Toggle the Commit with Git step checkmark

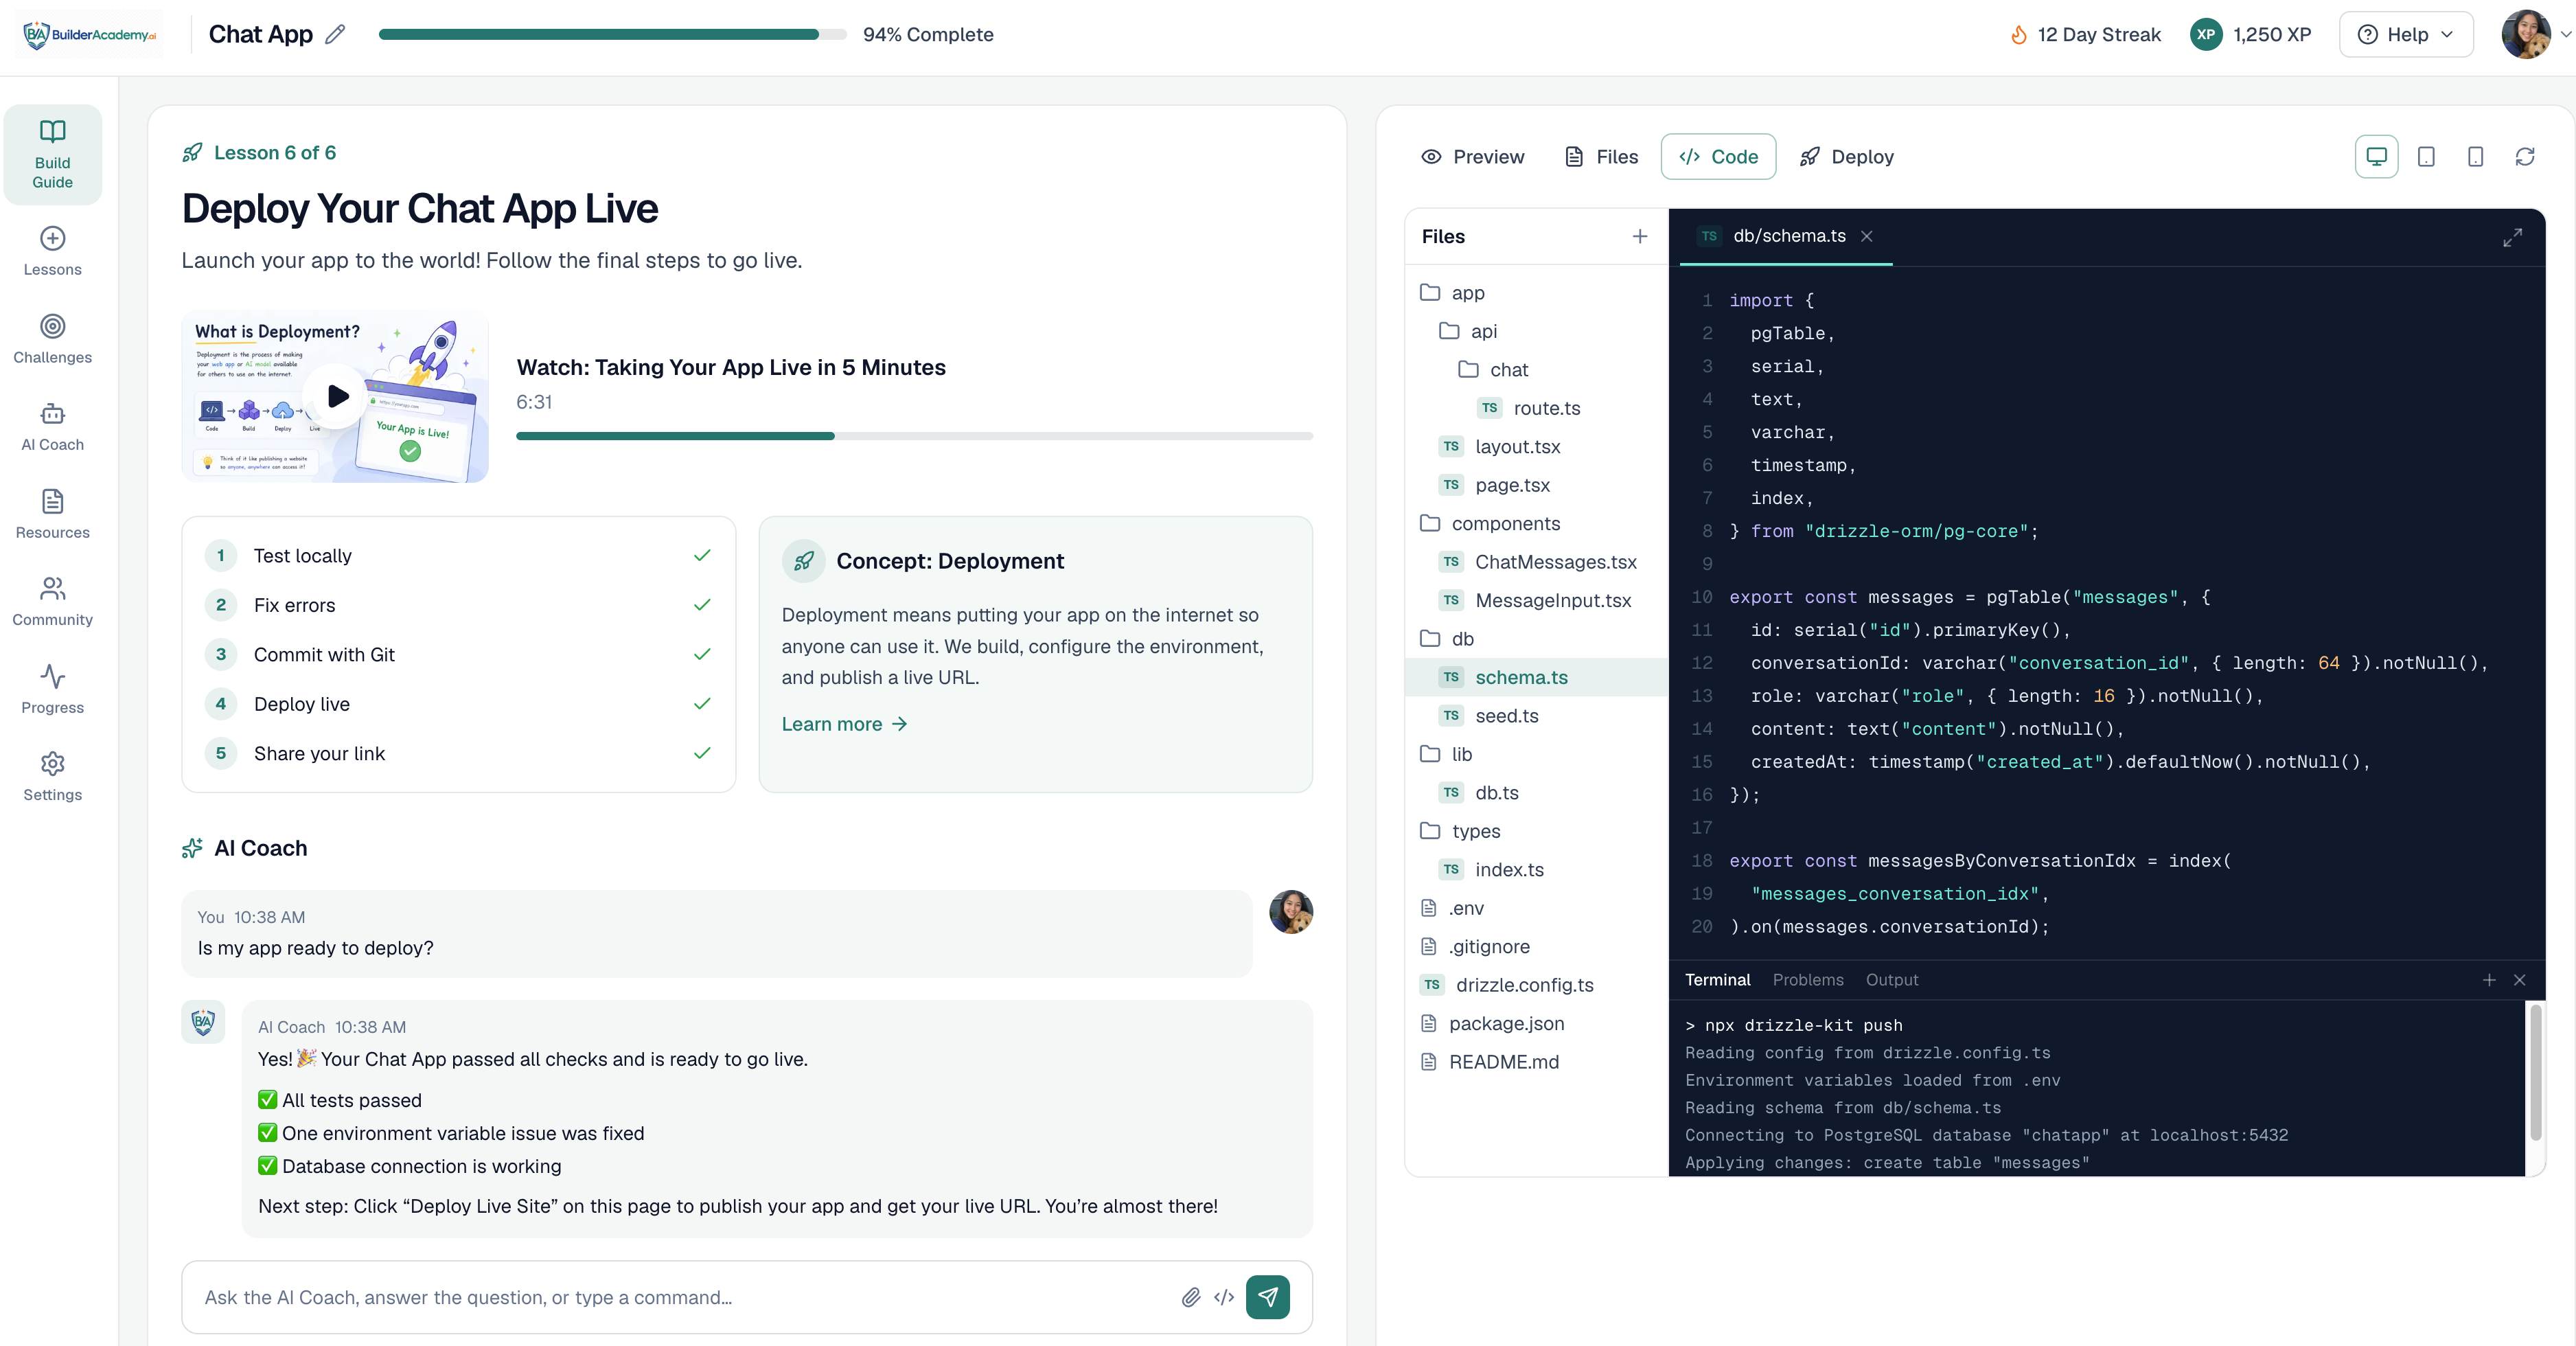(x=702, y=654)
